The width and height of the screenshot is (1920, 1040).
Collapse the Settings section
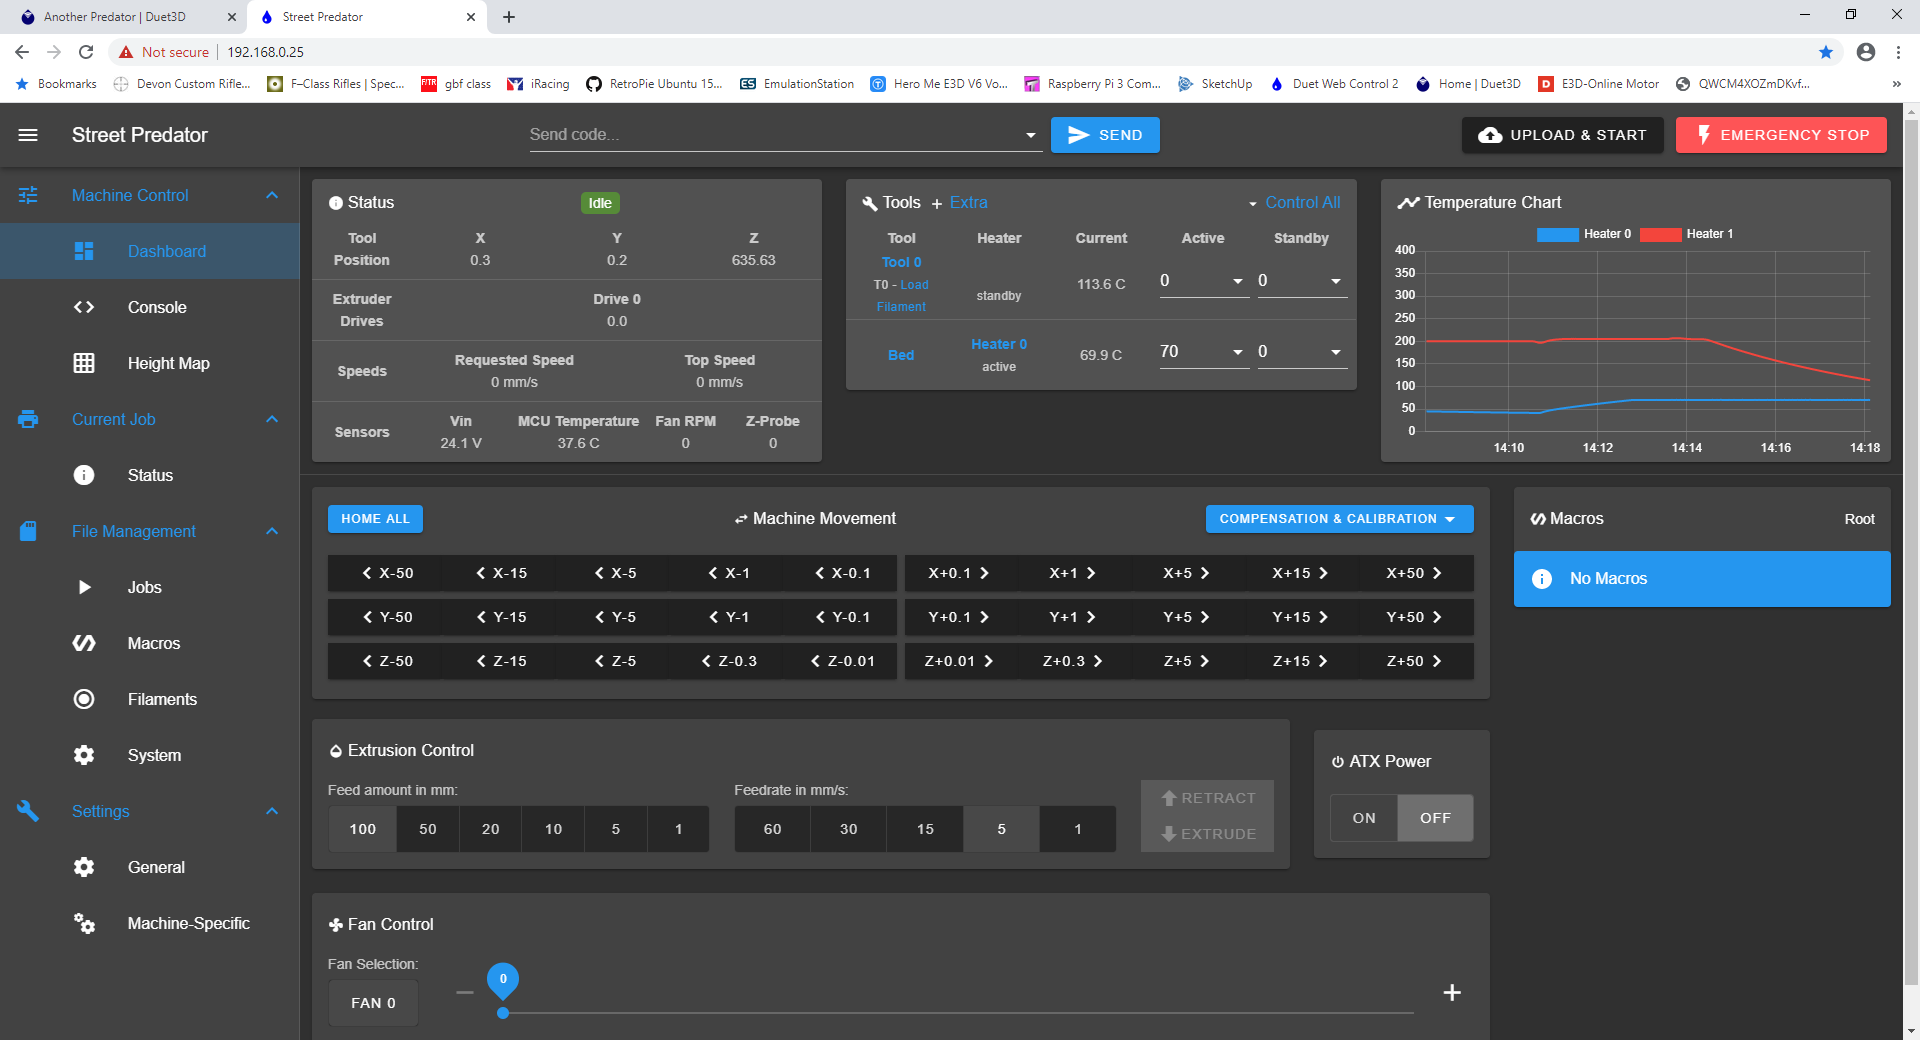click(272, 811)
